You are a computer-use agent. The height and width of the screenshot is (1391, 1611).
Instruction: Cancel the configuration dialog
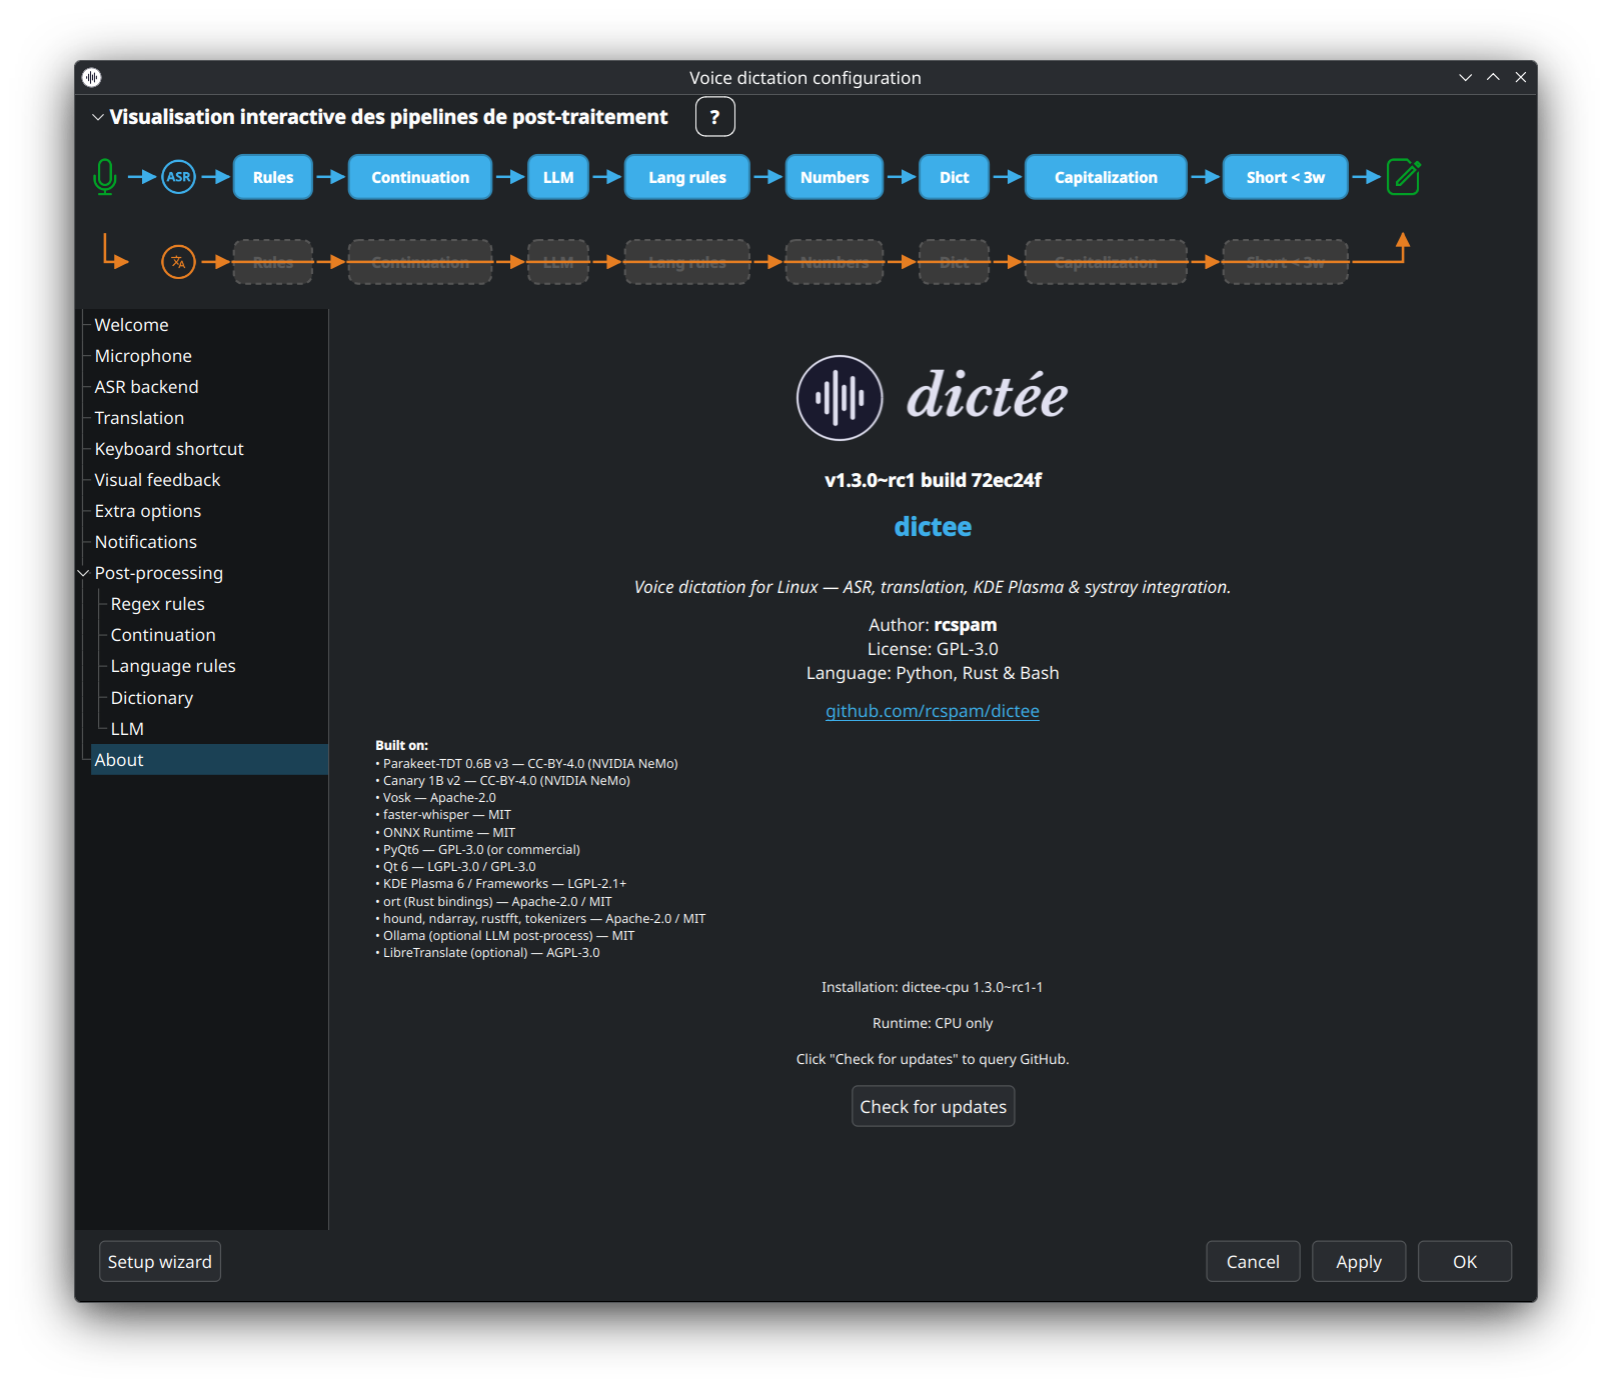1253,1262
